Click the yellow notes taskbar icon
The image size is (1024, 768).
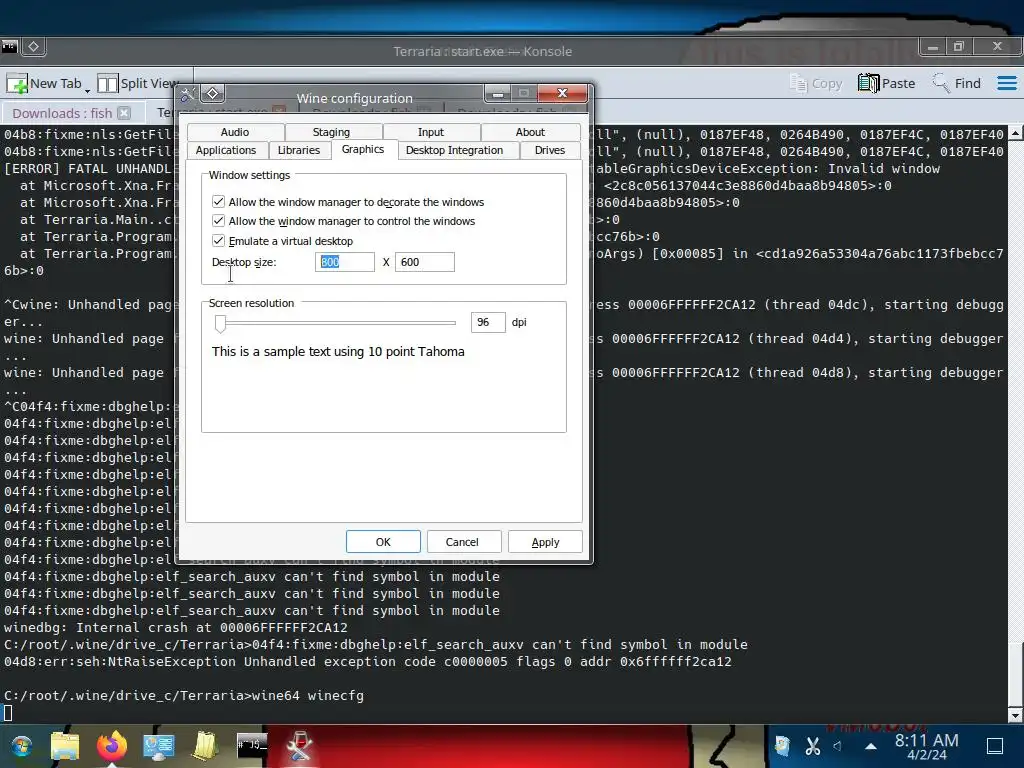[205, 745]
